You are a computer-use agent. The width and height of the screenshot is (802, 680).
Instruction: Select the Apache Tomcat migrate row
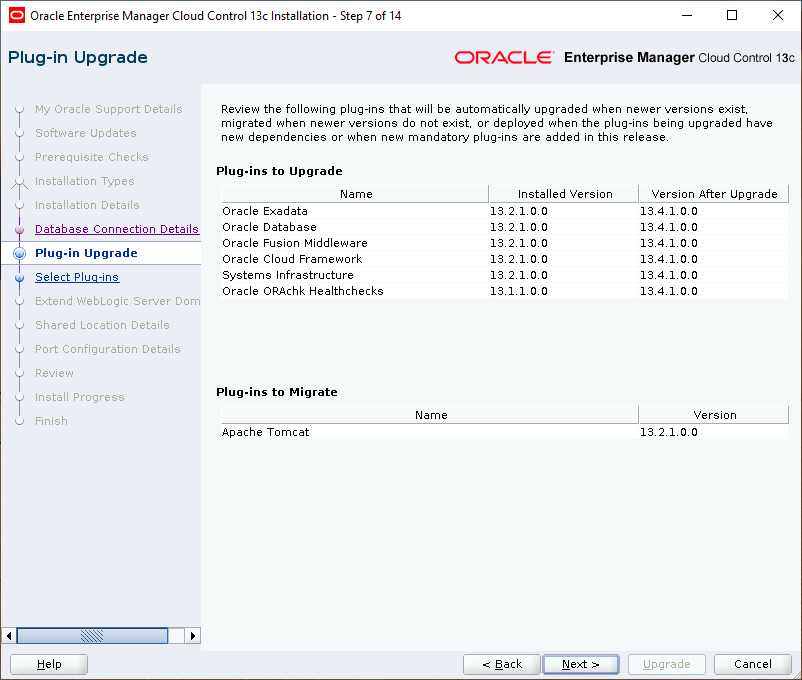[x=505, y=432]
